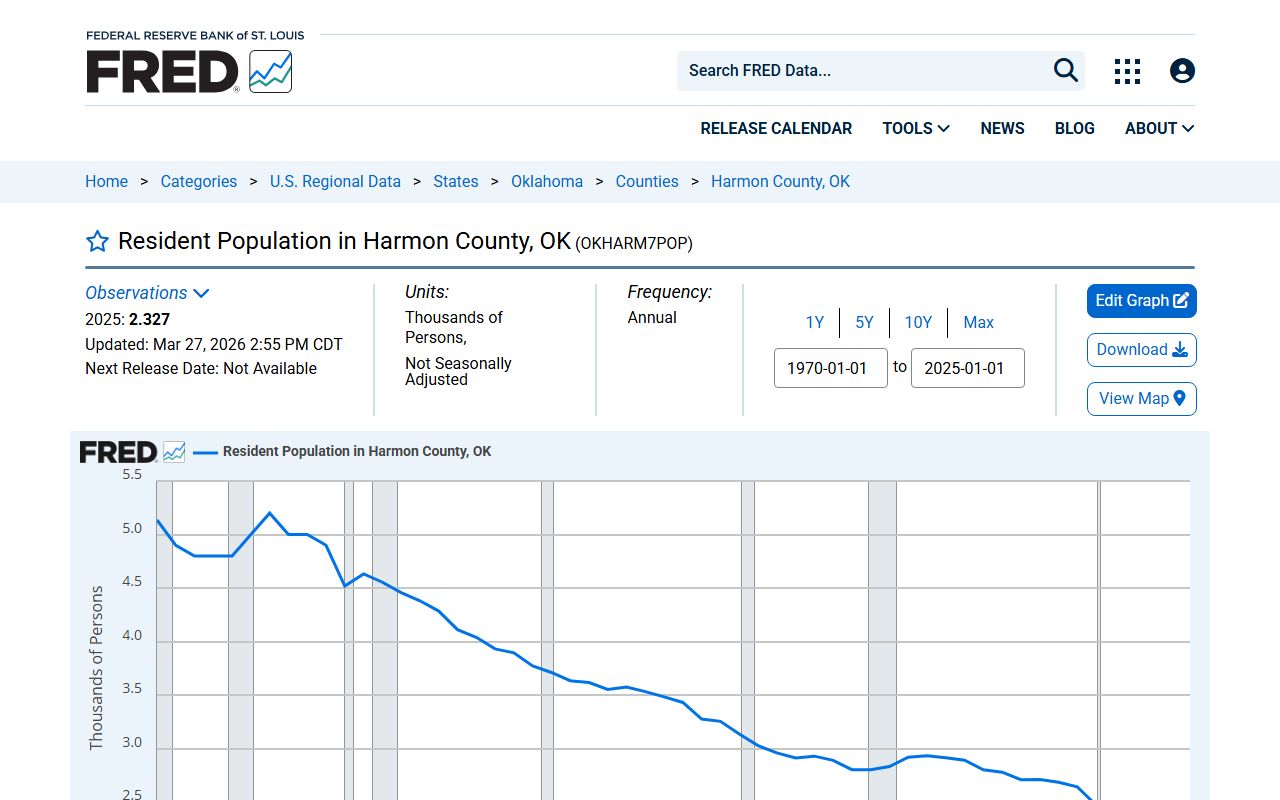Image resolution: width=1280 pixels, height=800 pixels.
Task: Open the News page
Action: pyautogui.click(x=1002, y=128)
